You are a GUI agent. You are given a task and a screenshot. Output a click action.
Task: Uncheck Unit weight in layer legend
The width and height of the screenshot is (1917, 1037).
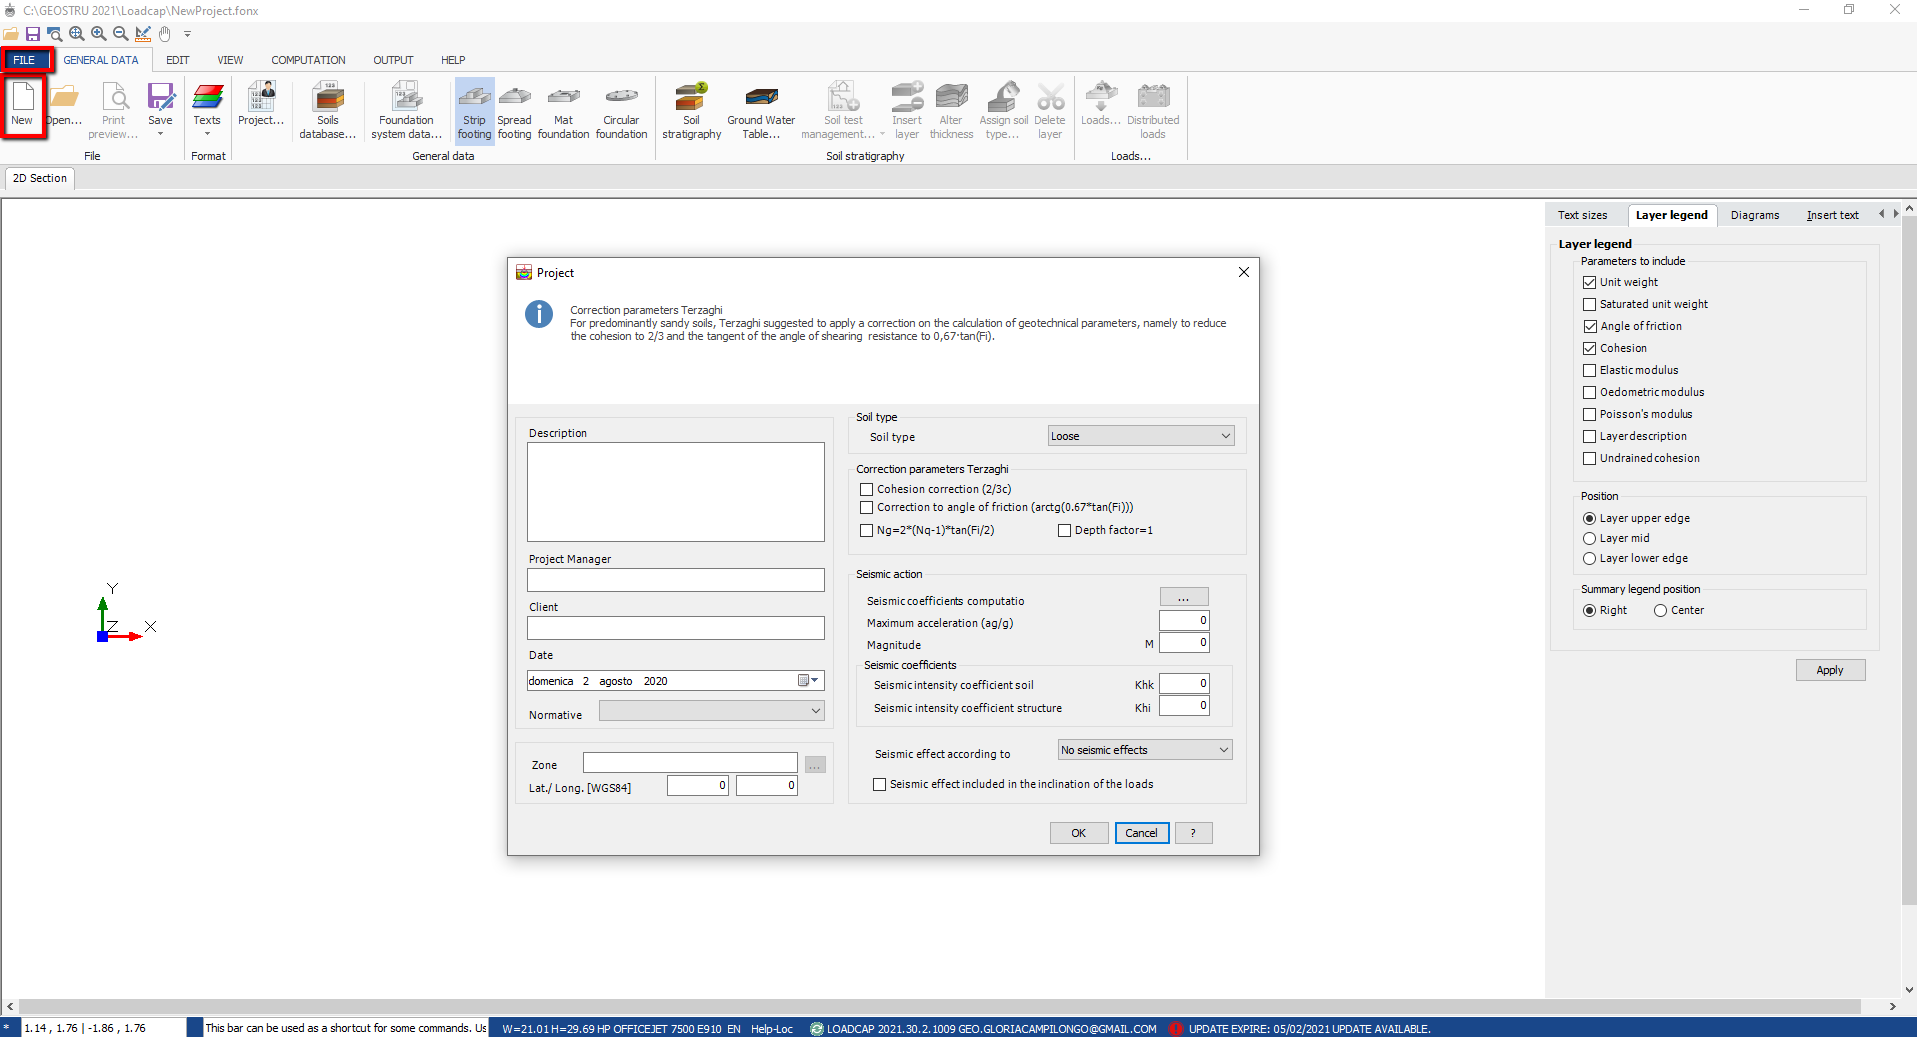point(1590,283)
